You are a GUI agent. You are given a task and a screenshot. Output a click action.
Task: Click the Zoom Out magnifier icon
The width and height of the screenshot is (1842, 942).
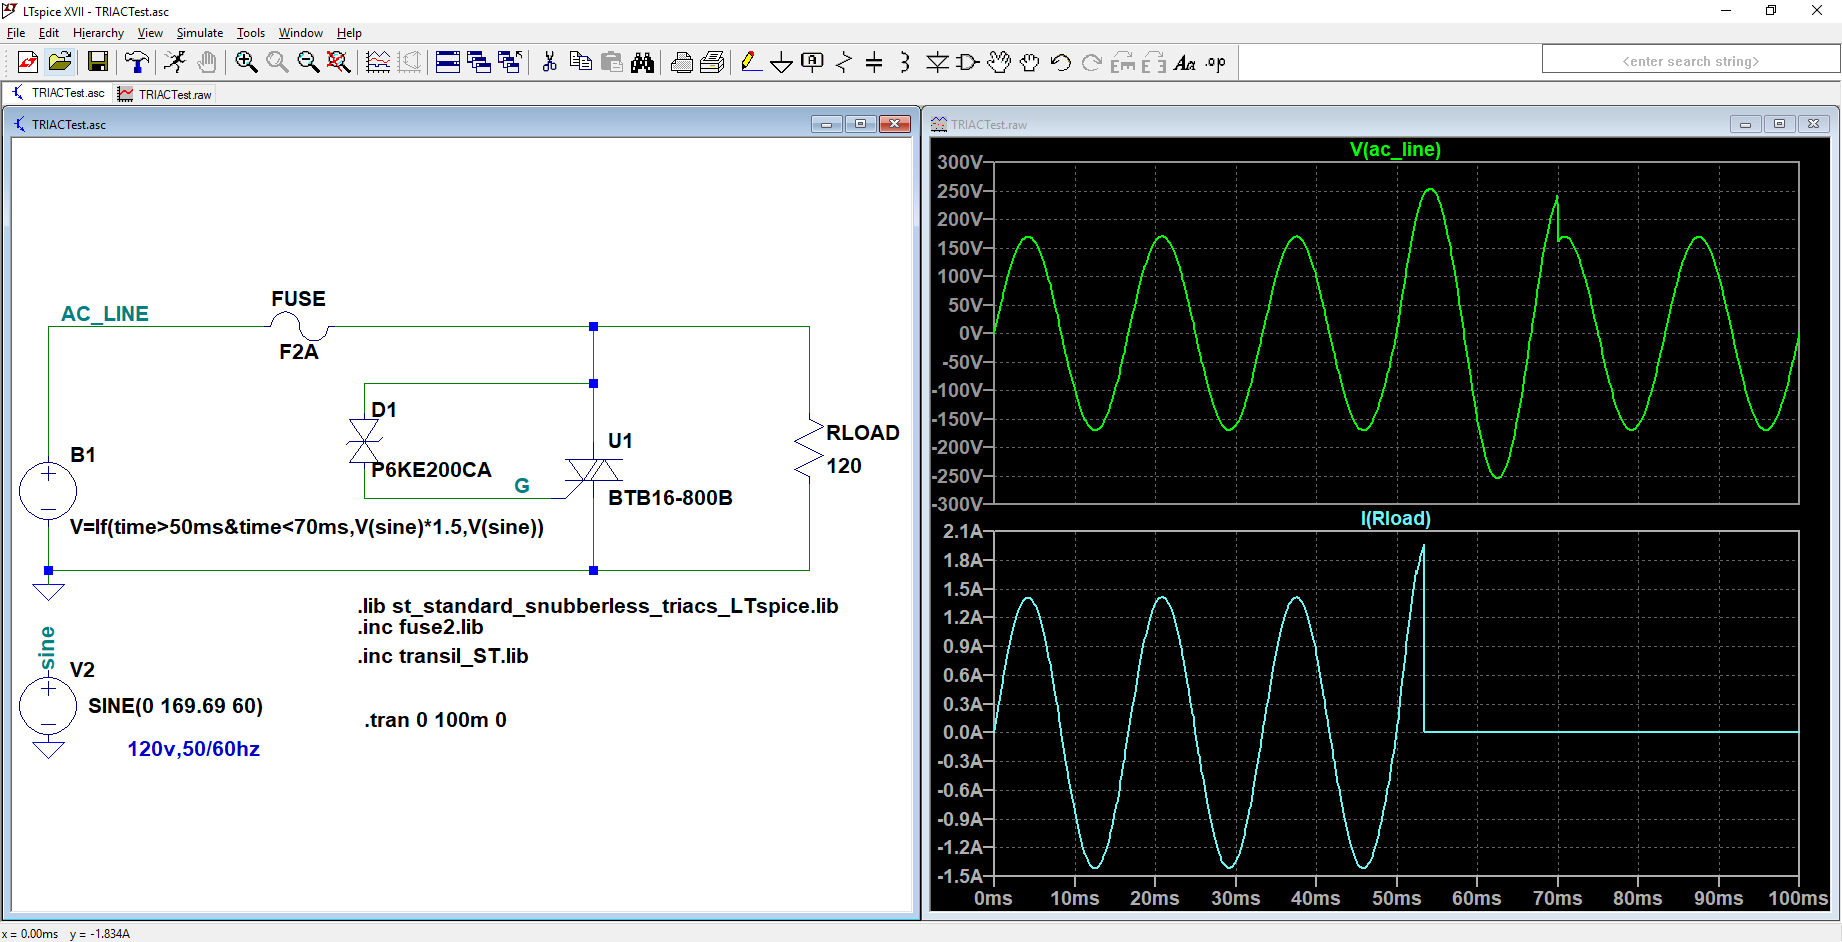click(308, 62)
